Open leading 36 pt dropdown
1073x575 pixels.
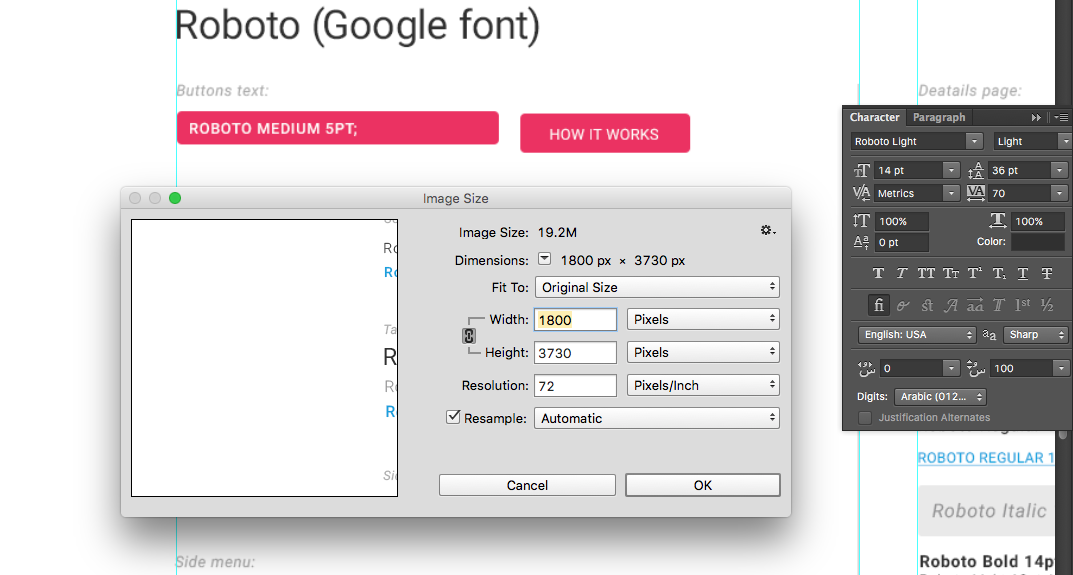tap(1060, 170)
